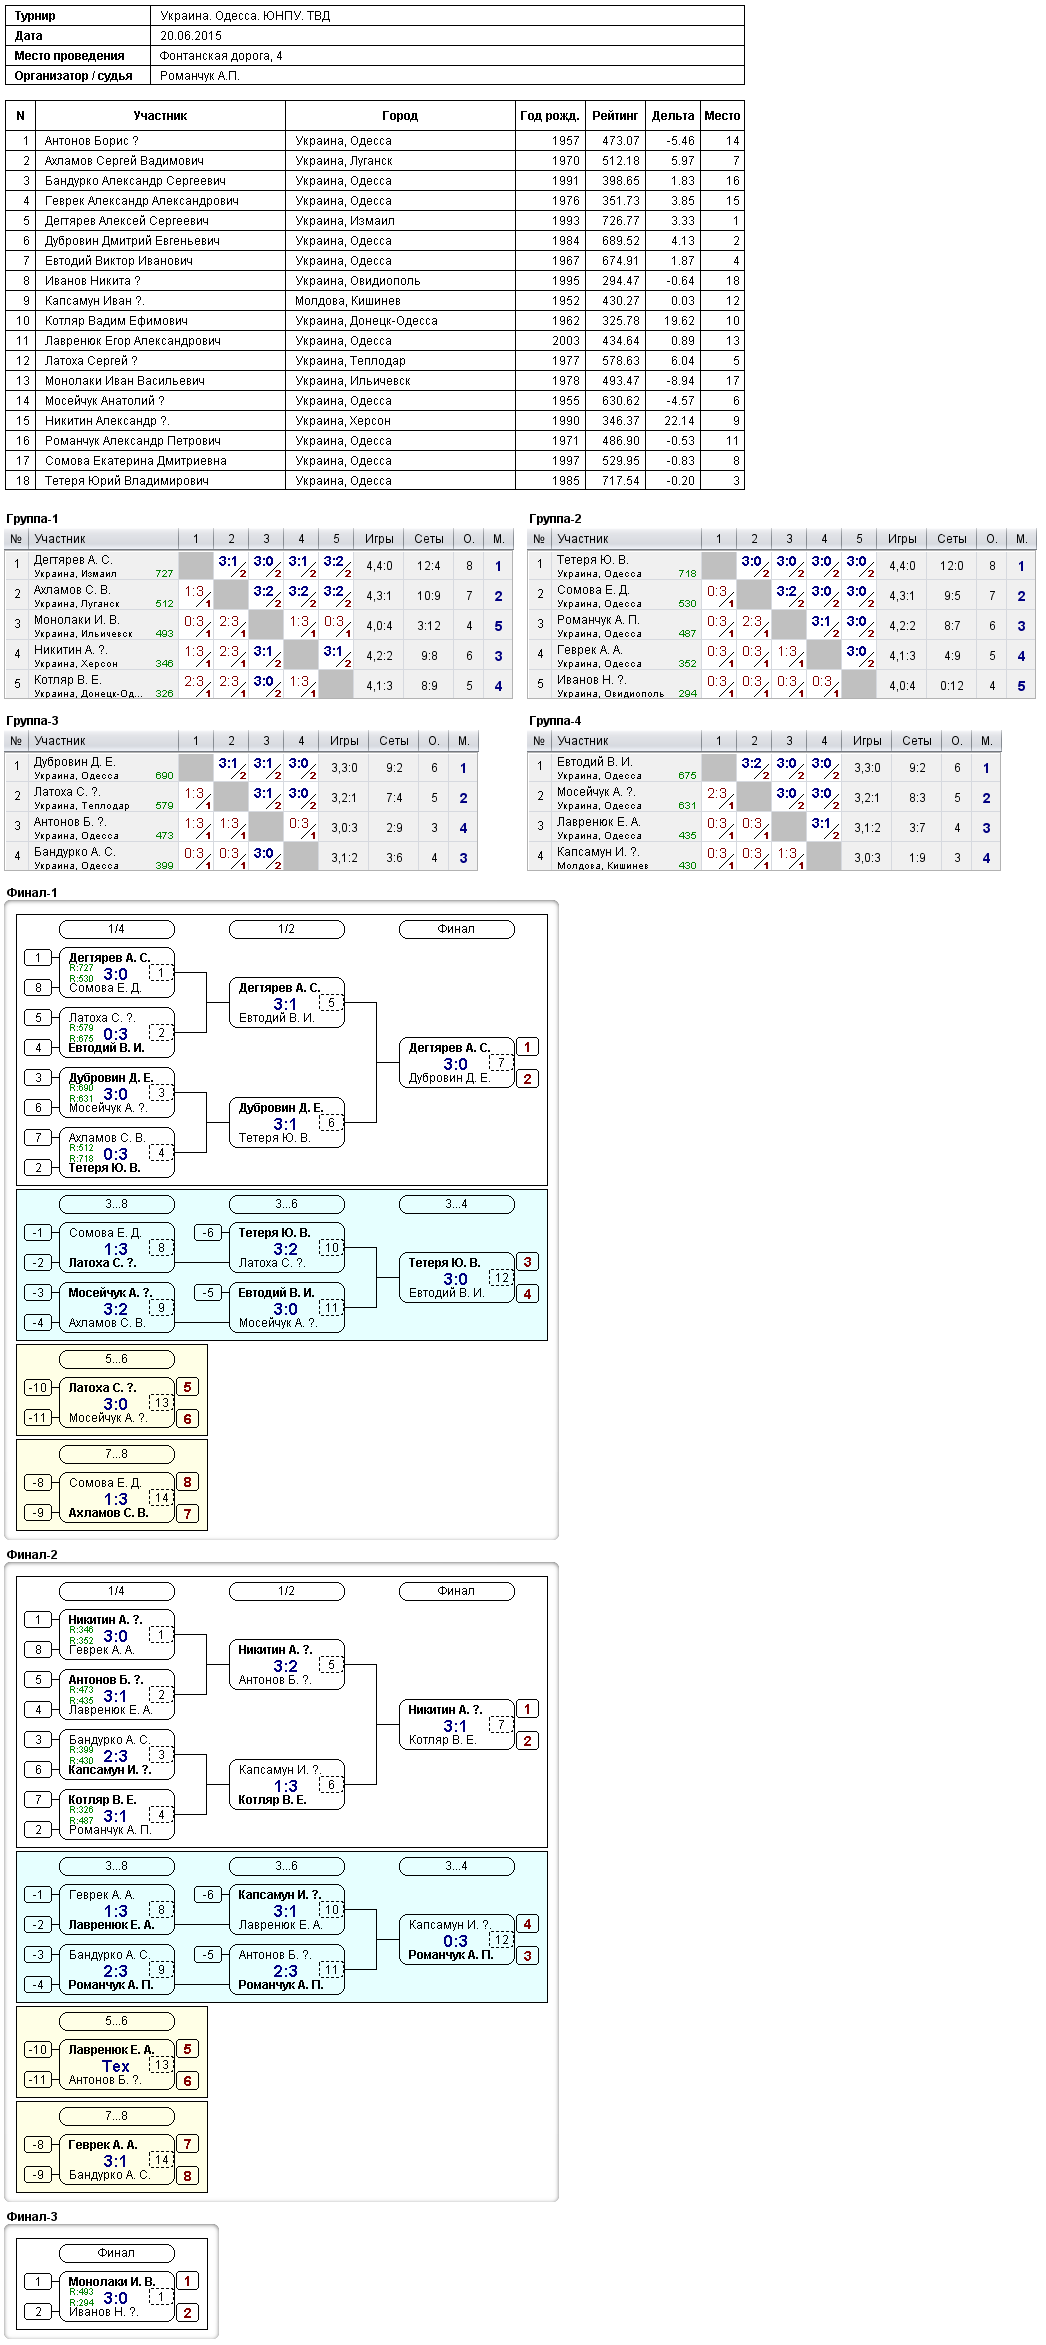Select the 1/2 round label in Финал-1

[287, 929]
